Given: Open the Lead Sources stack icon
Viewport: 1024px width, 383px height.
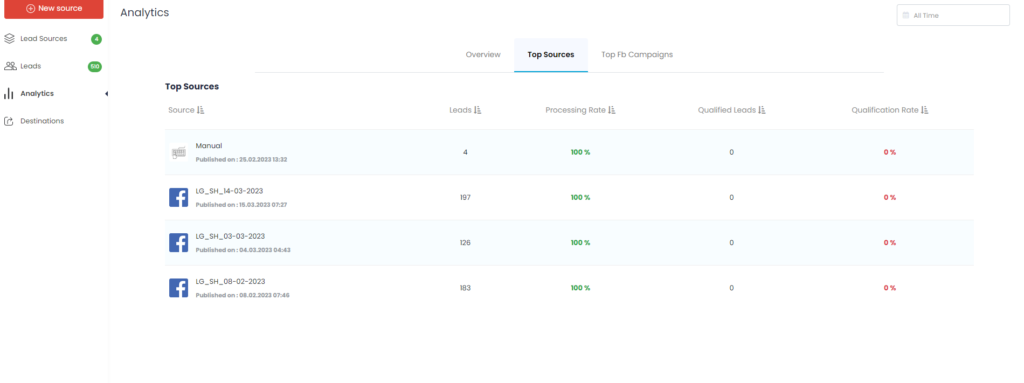Looking at the screenshot, I should coord(9,39).
